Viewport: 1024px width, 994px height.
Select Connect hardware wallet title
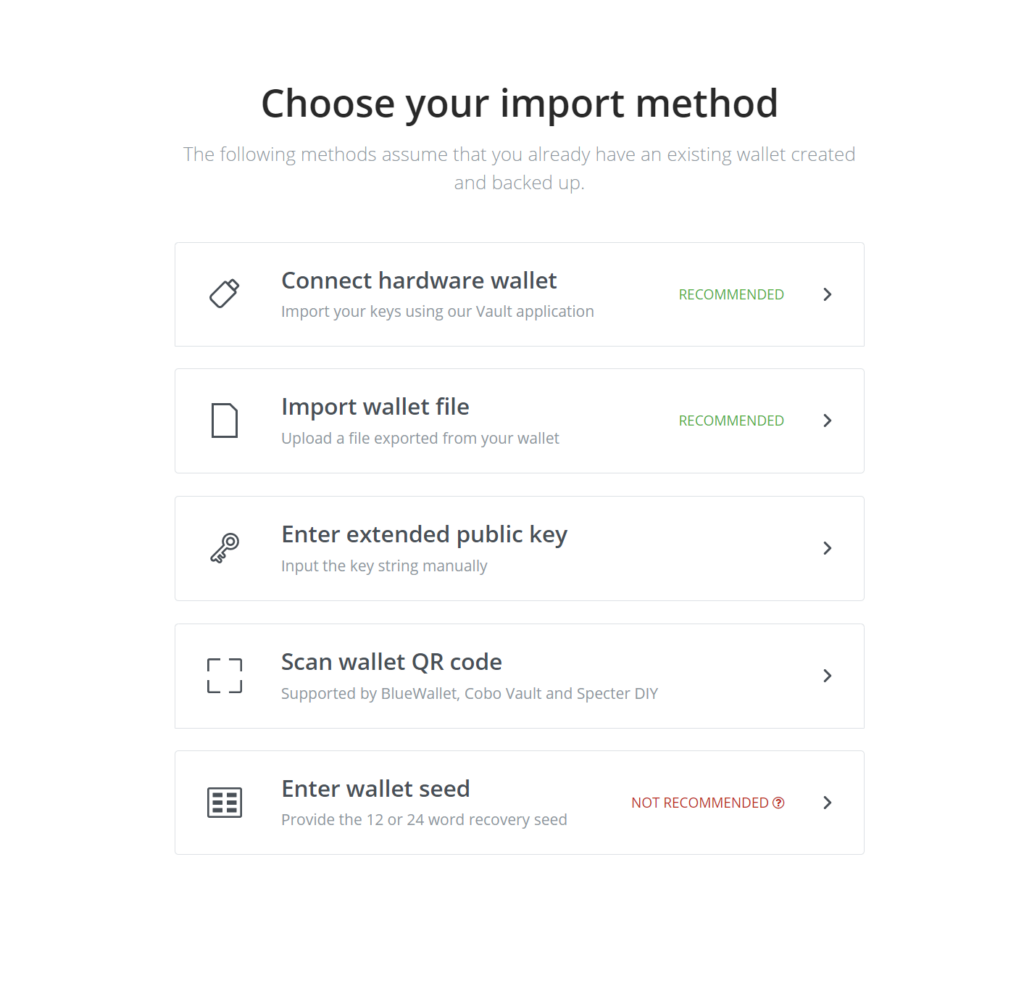click(x=419, y=281)
